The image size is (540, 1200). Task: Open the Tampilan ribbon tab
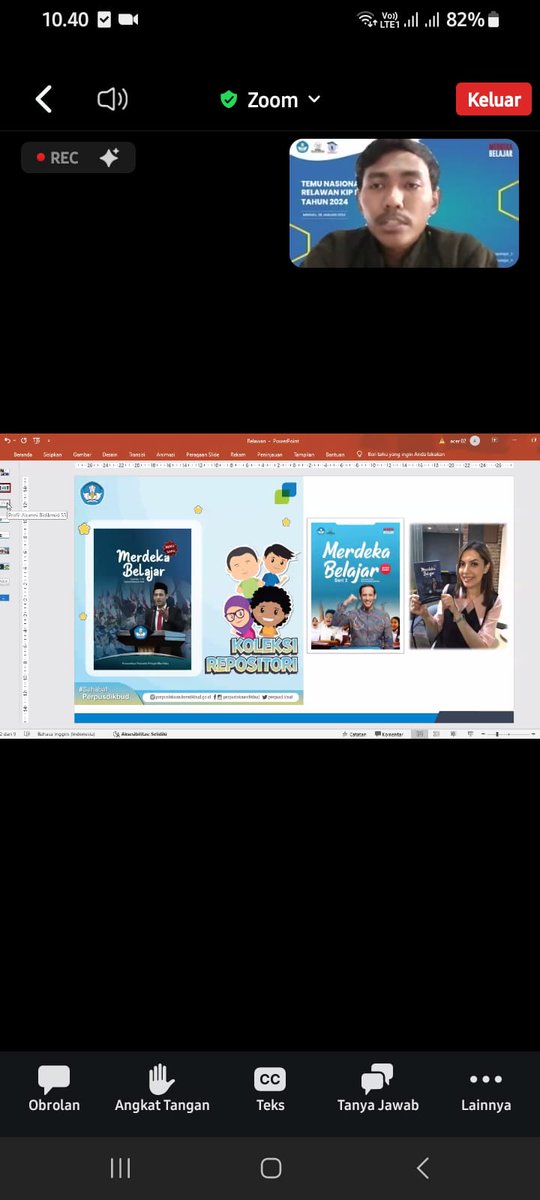click(303, 454)
